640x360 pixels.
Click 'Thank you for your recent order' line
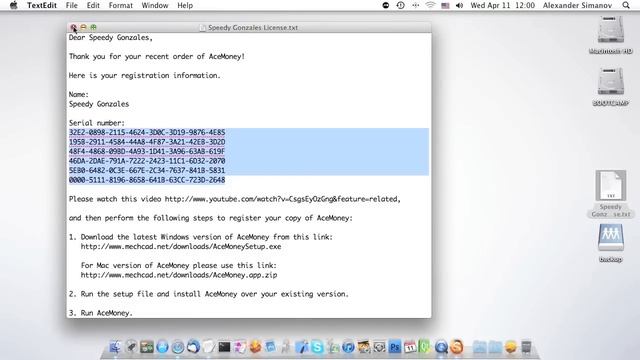click(x=157, y=56)
